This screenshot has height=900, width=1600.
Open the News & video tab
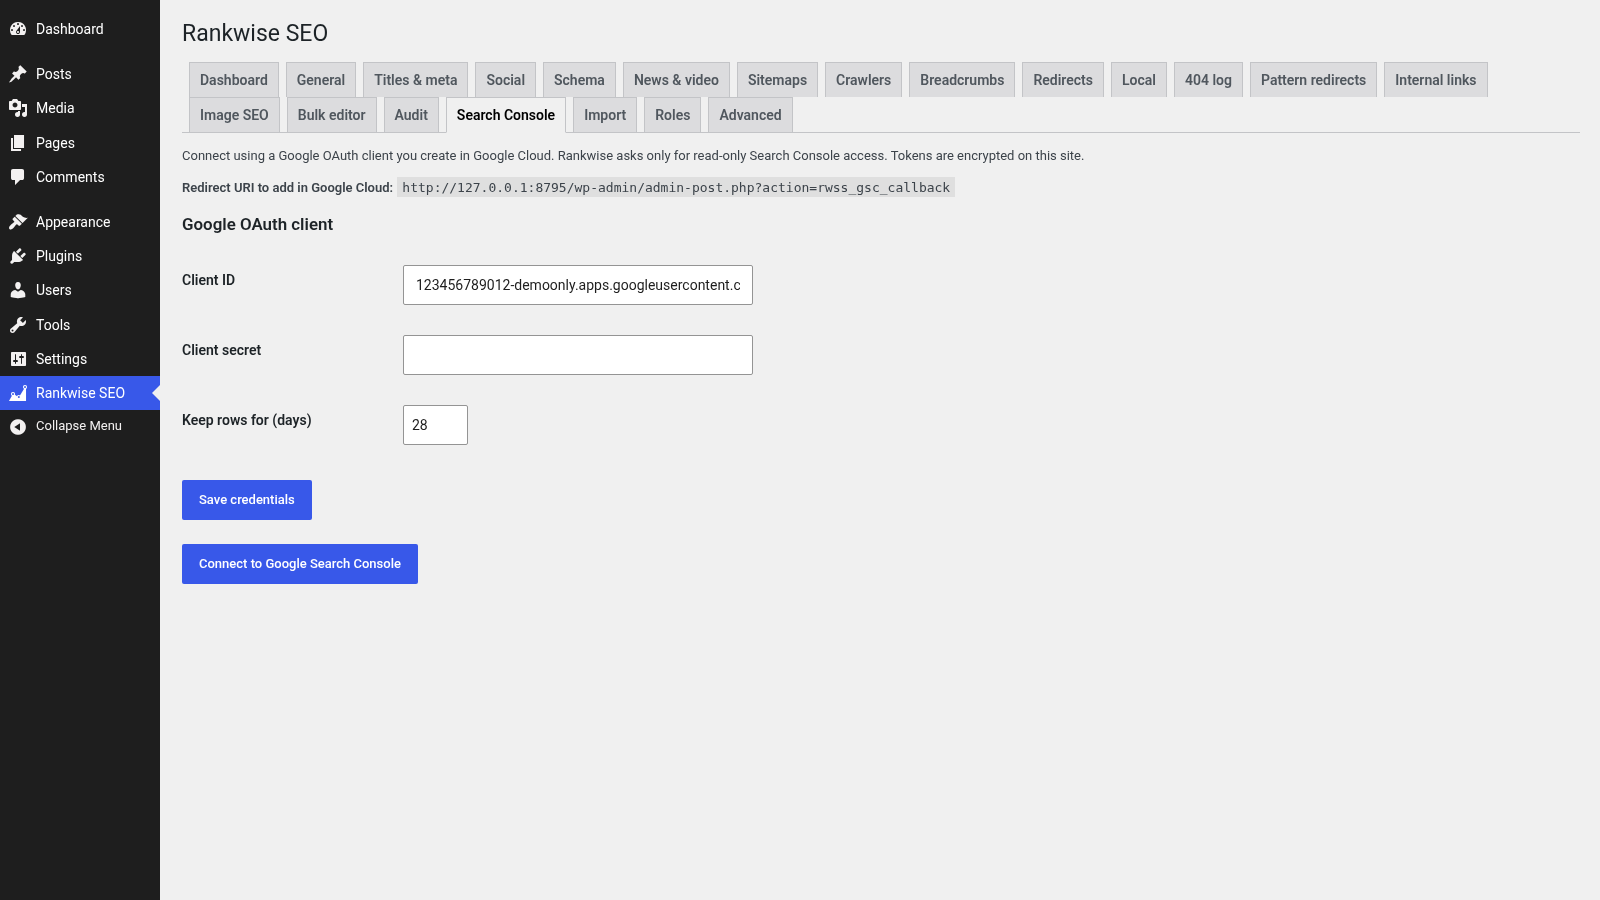[676, 80]
